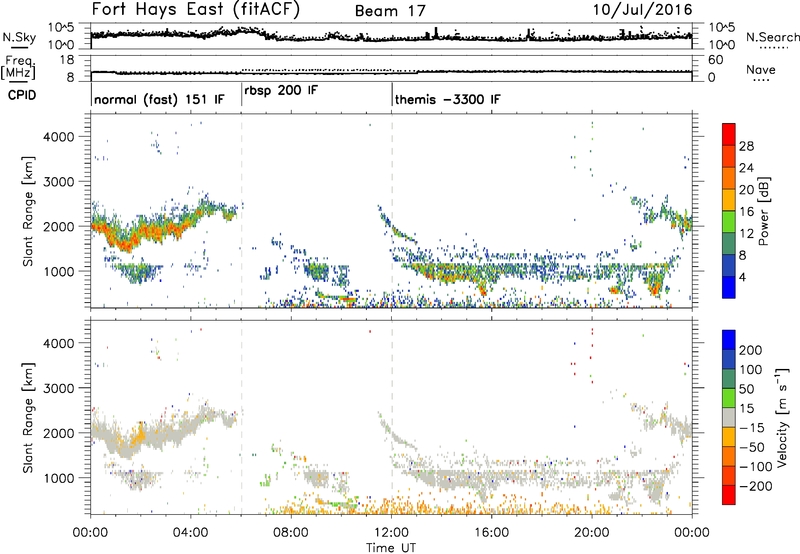The height and width of the screenshot is (554, 800).
Task: Click the '20:00' time tick label
Action: [592, 533]
